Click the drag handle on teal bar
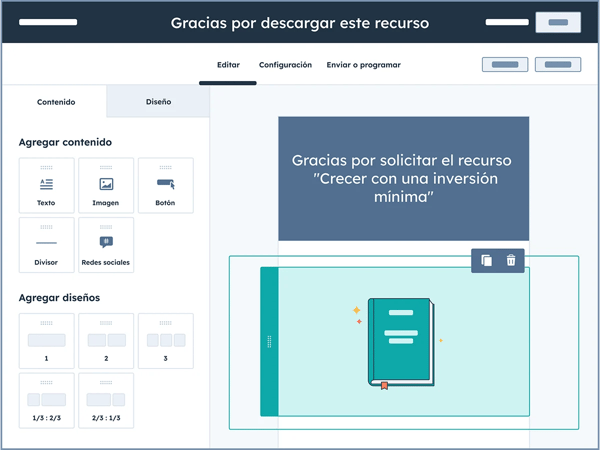This screenshot has width=600, height=450. (x=269, y=342)
